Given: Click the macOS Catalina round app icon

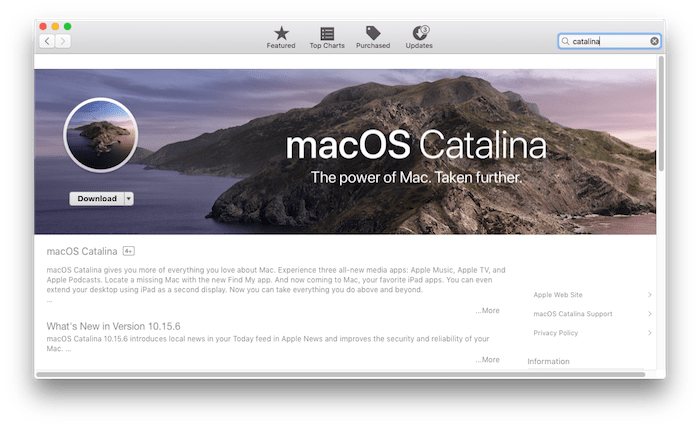Looking at the screenshot, I should tap(100, 135).
